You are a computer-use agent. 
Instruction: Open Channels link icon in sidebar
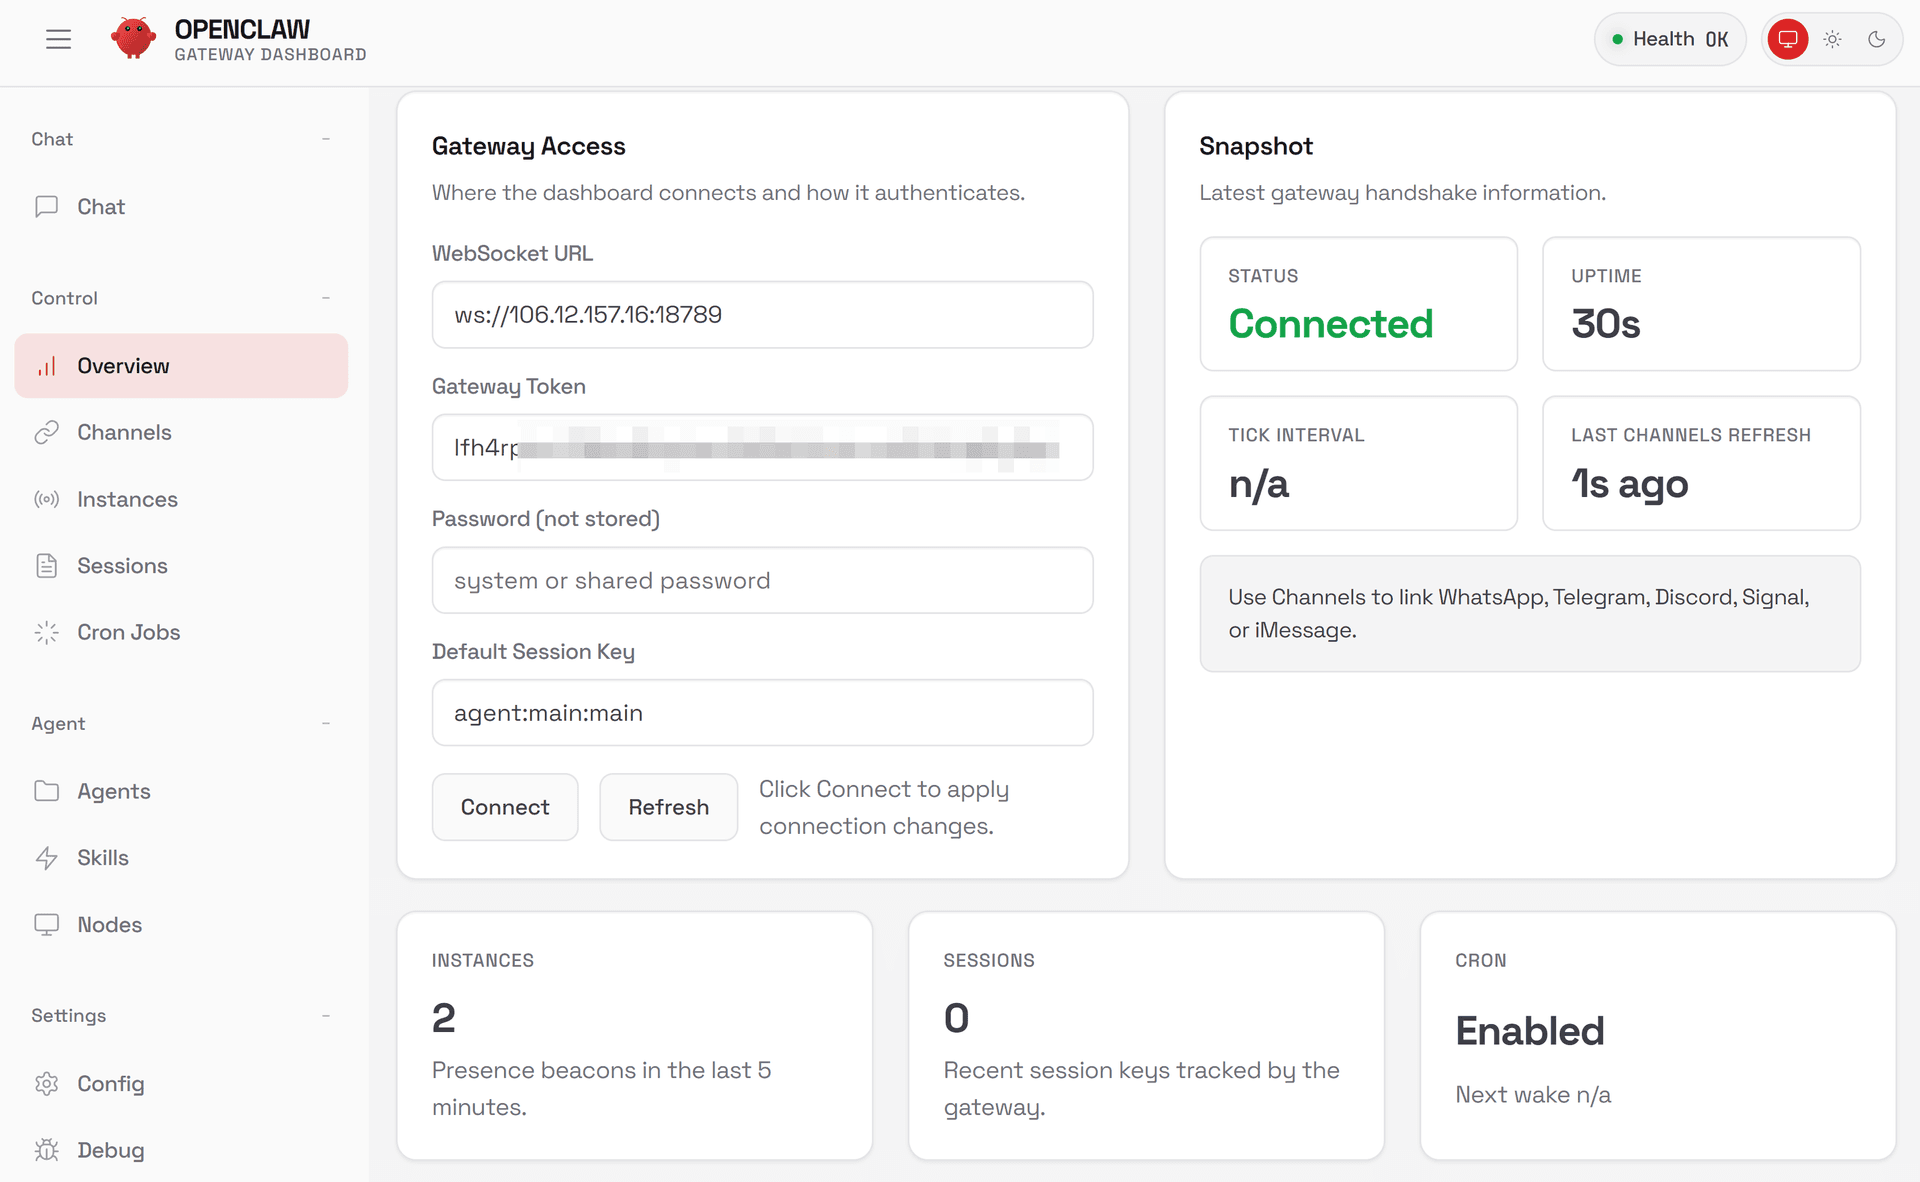coord(46,432)
